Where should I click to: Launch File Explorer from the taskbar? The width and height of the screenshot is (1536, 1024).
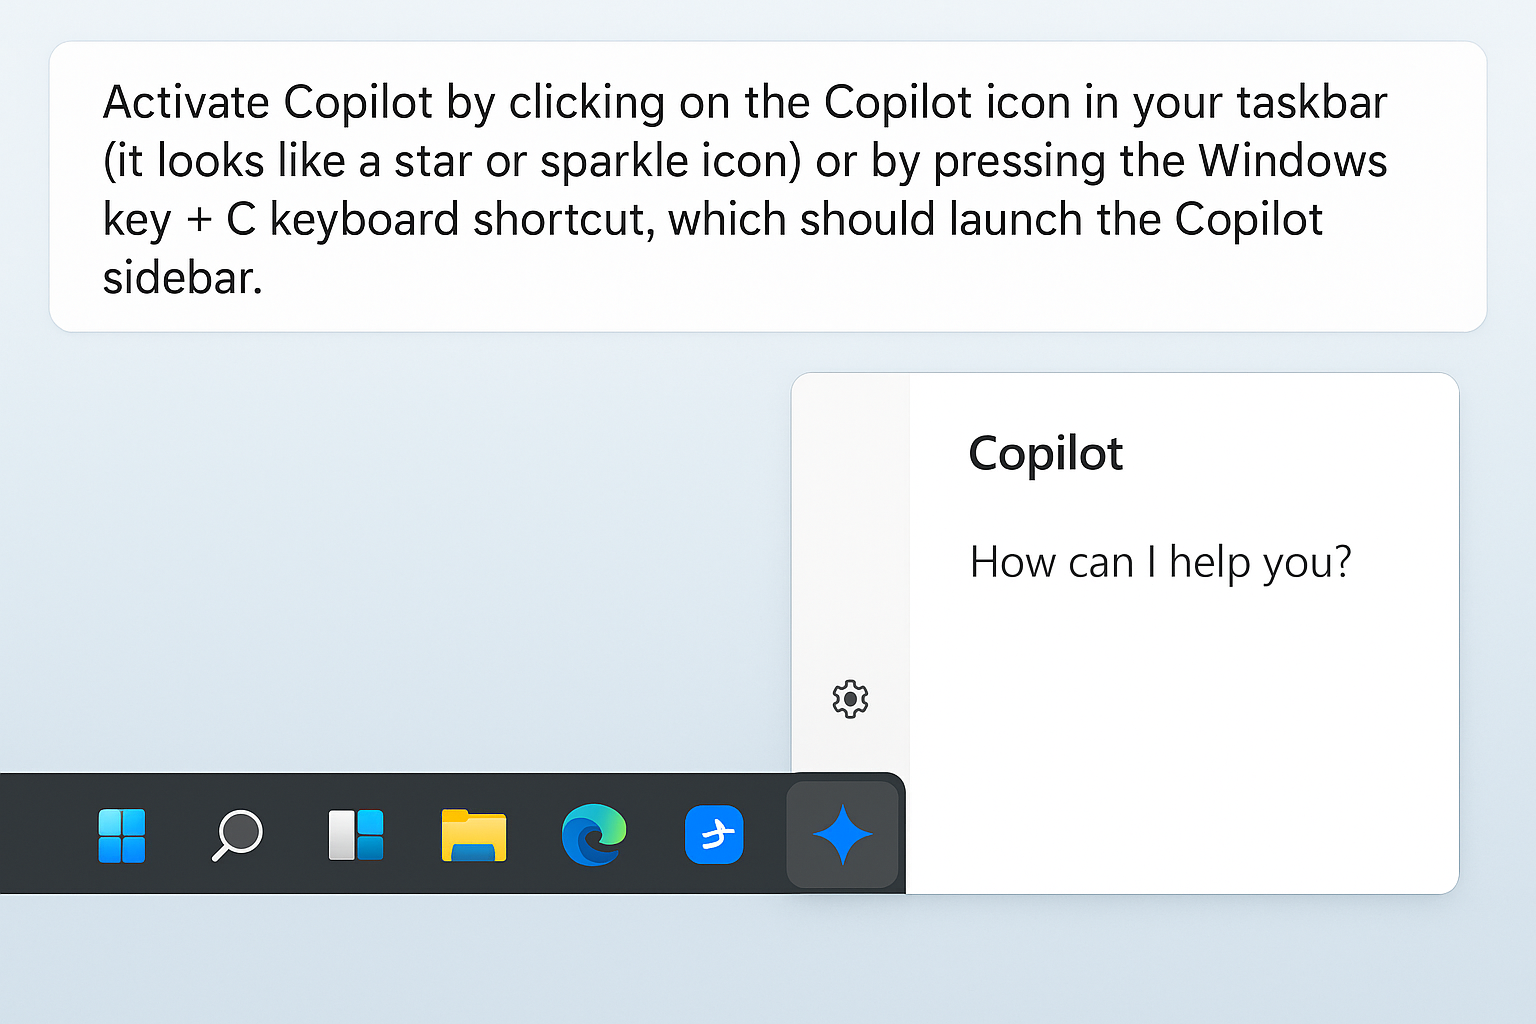(x=474, y=835)
